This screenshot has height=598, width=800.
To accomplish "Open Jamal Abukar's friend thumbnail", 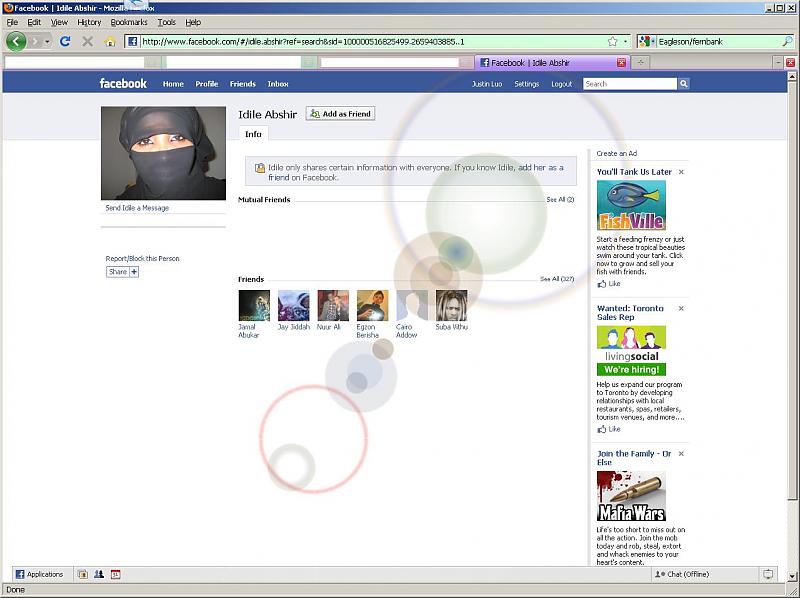I will [254, 305].
